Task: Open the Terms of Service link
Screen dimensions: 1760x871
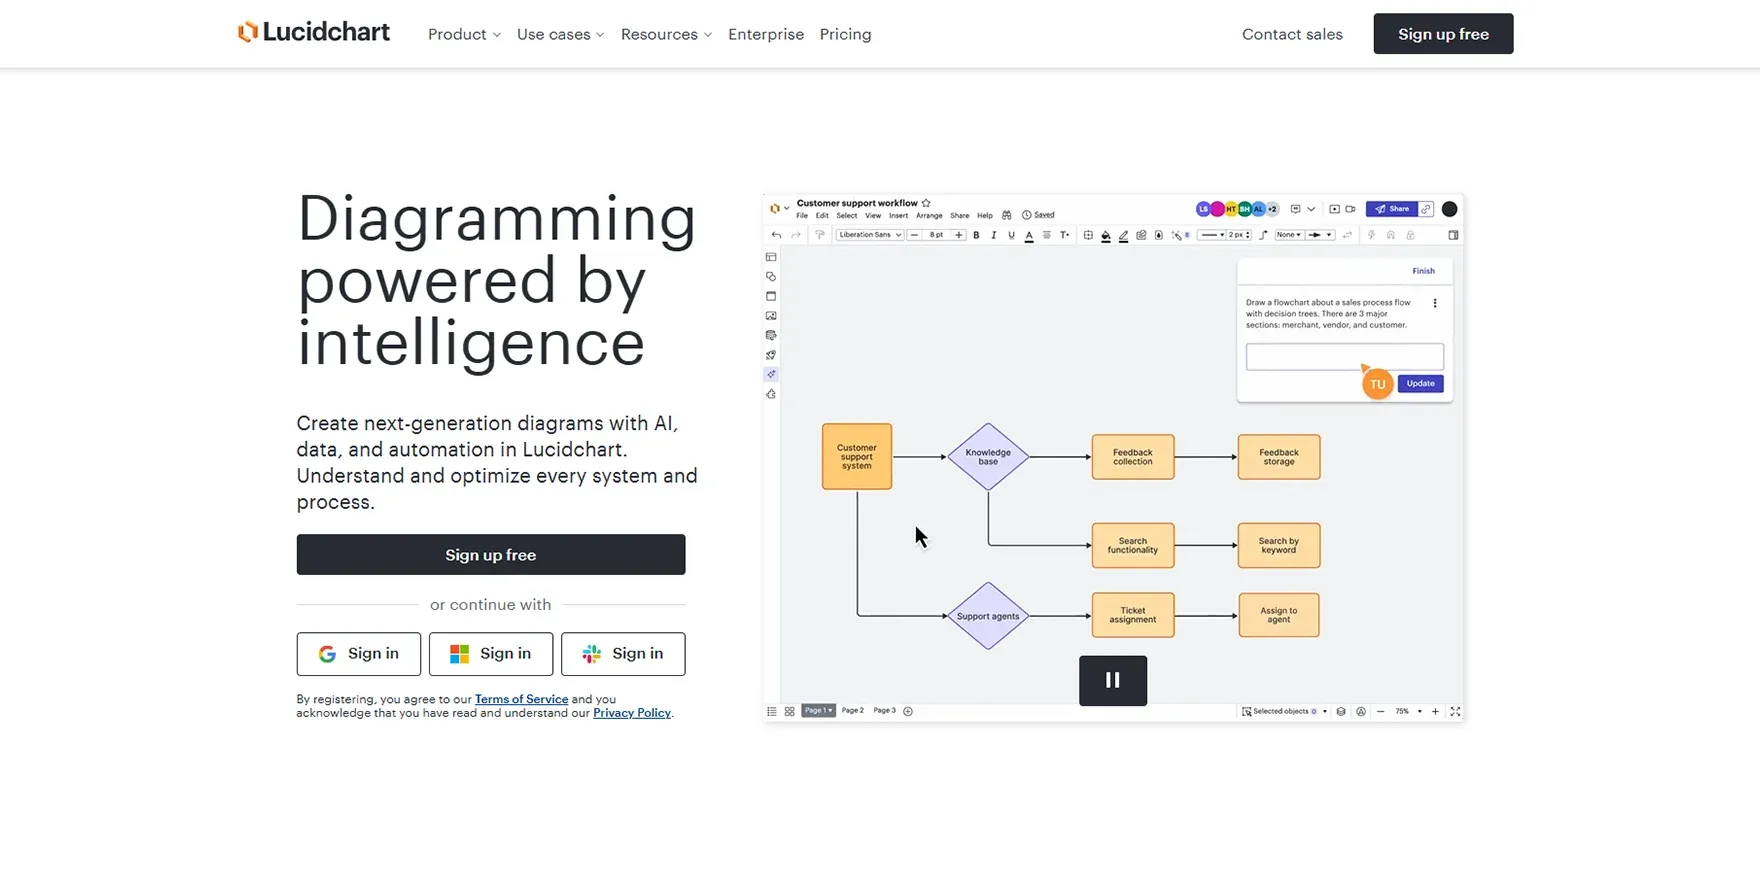Action: click(x=521, y=699)
